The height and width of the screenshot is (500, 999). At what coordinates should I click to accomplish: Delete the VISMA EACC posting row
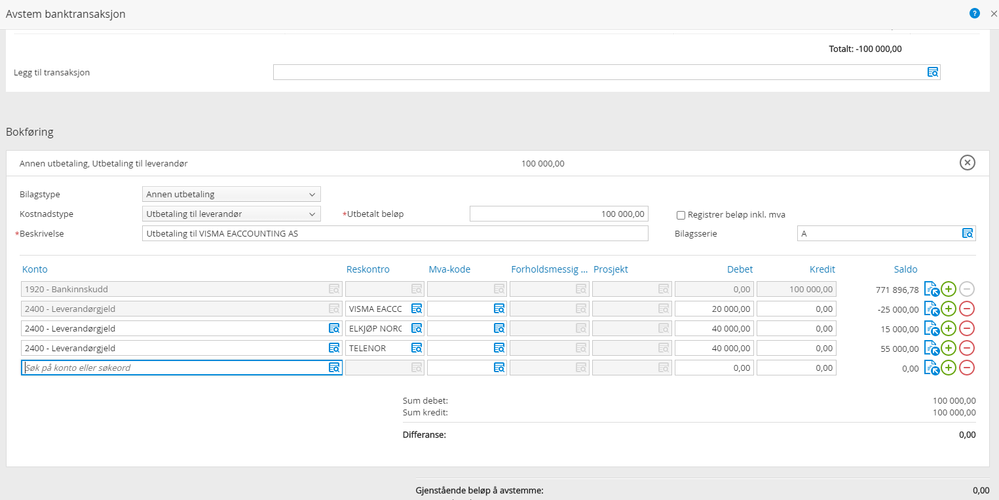point(967,309)
